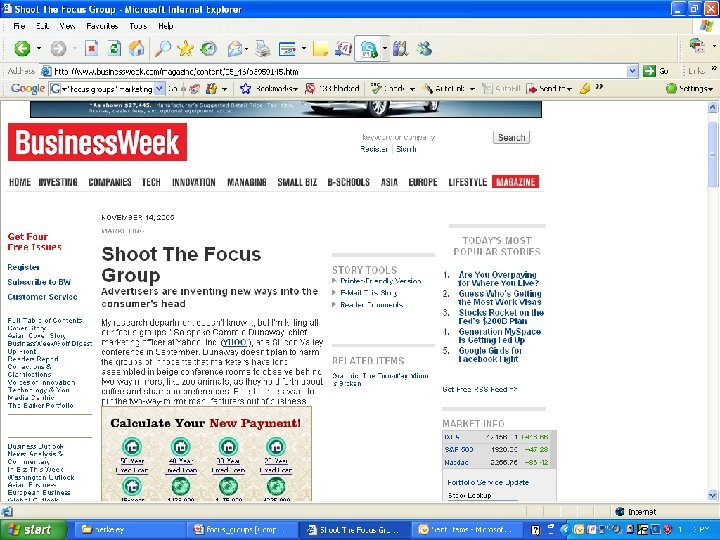
Task: Go to INVESTING navigation section
Action: click(58, 182)
